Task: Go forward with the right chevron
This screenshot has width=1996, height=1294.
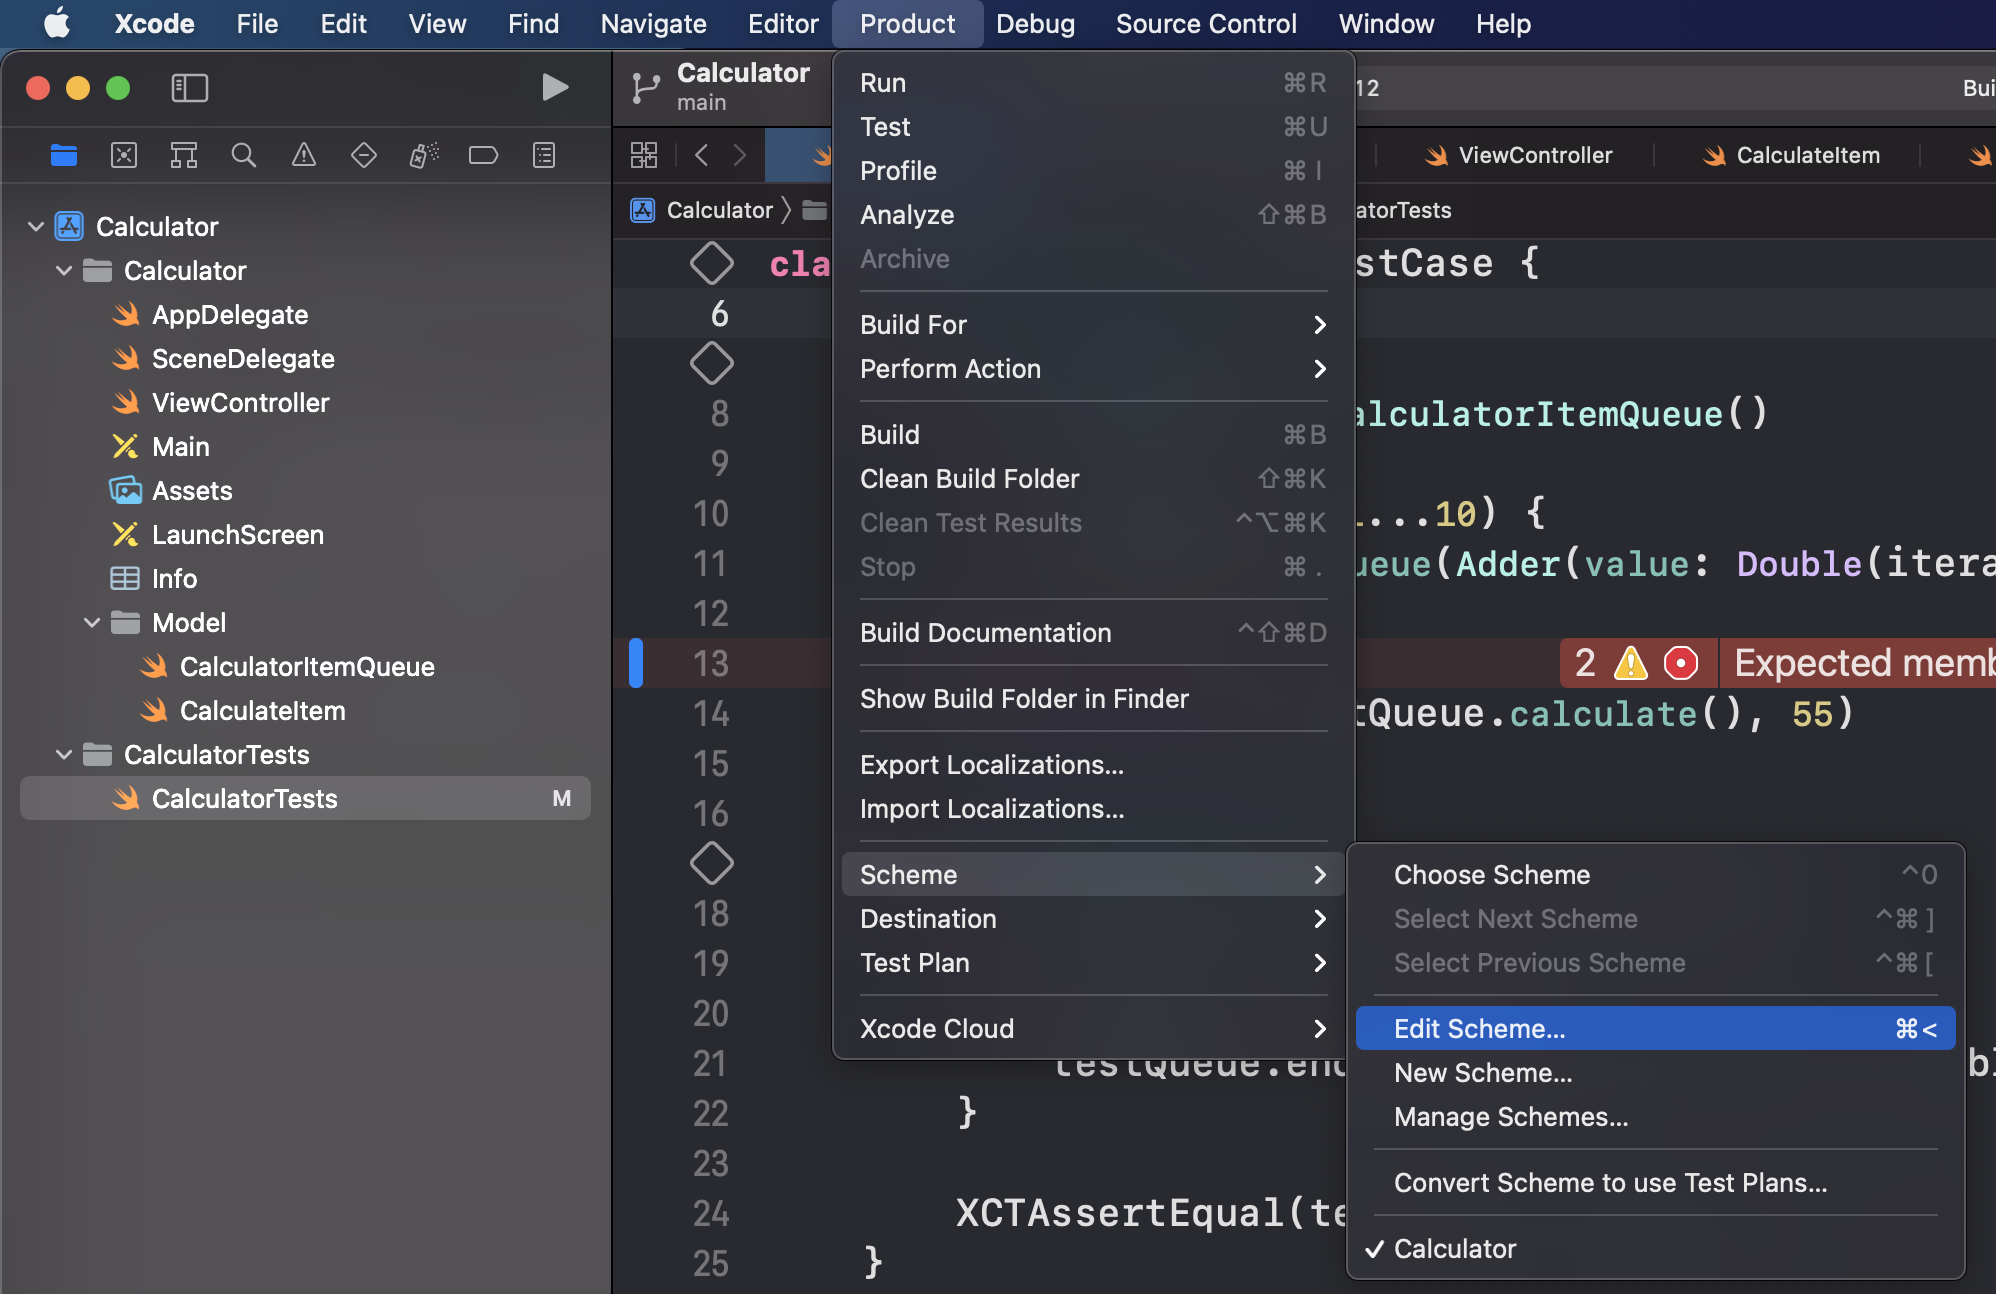Action: [x=740, y=155]
